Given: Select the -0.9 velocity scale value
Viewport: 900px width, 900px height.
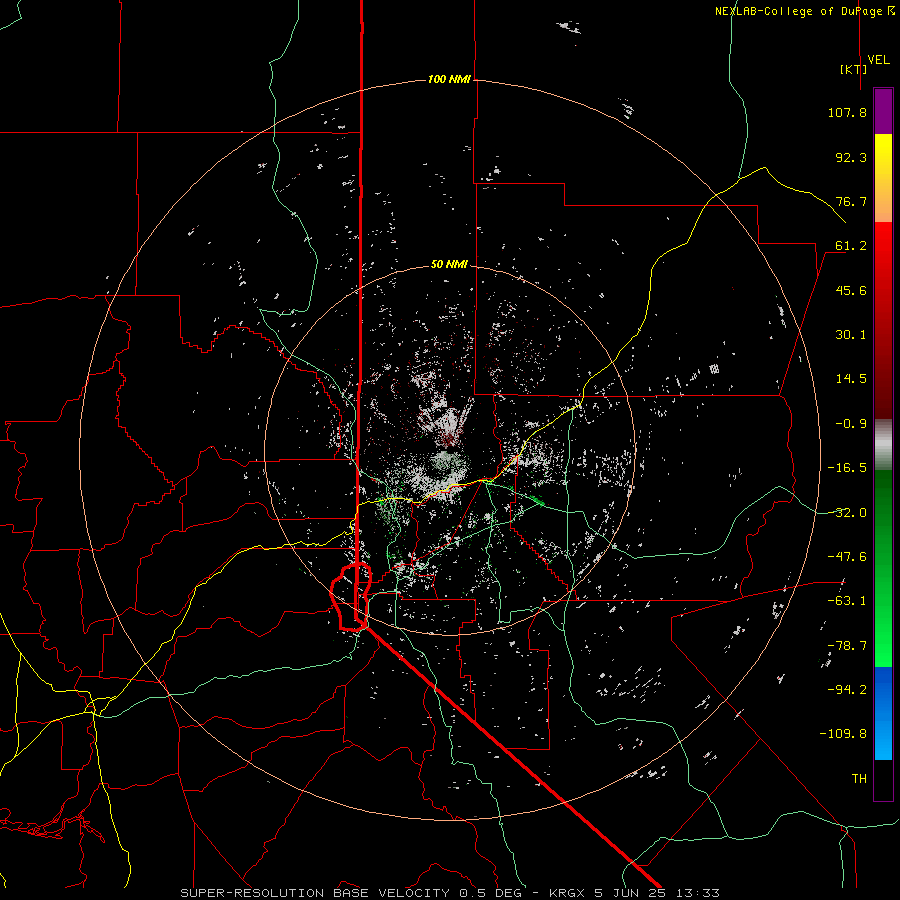Looking at the screenshot, I should (x=851, y=424).
